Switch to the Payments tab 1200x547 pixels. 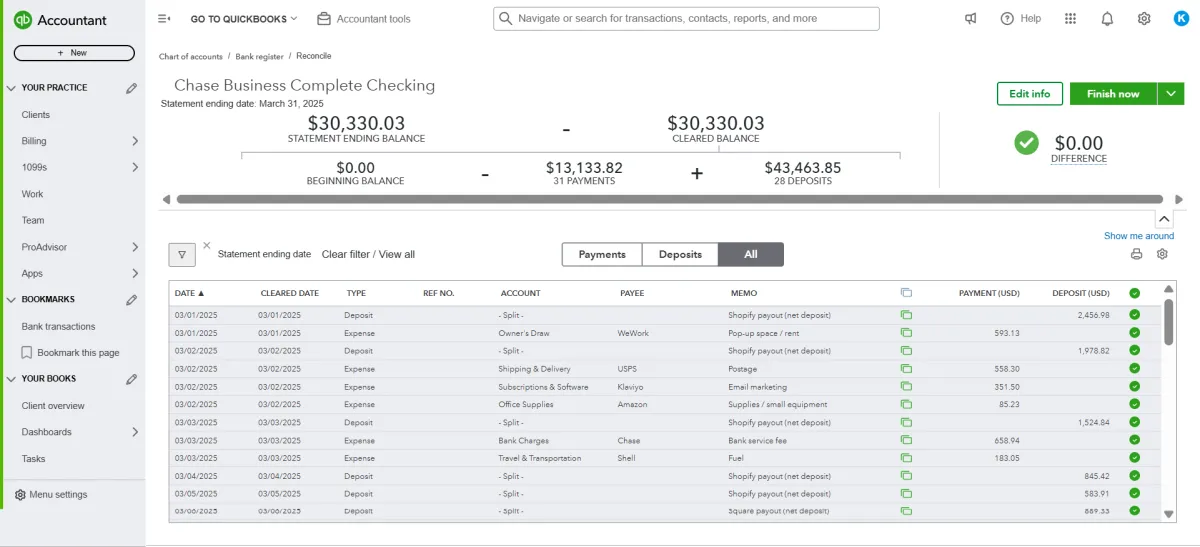pyautogui.click(x=602, y=255)
